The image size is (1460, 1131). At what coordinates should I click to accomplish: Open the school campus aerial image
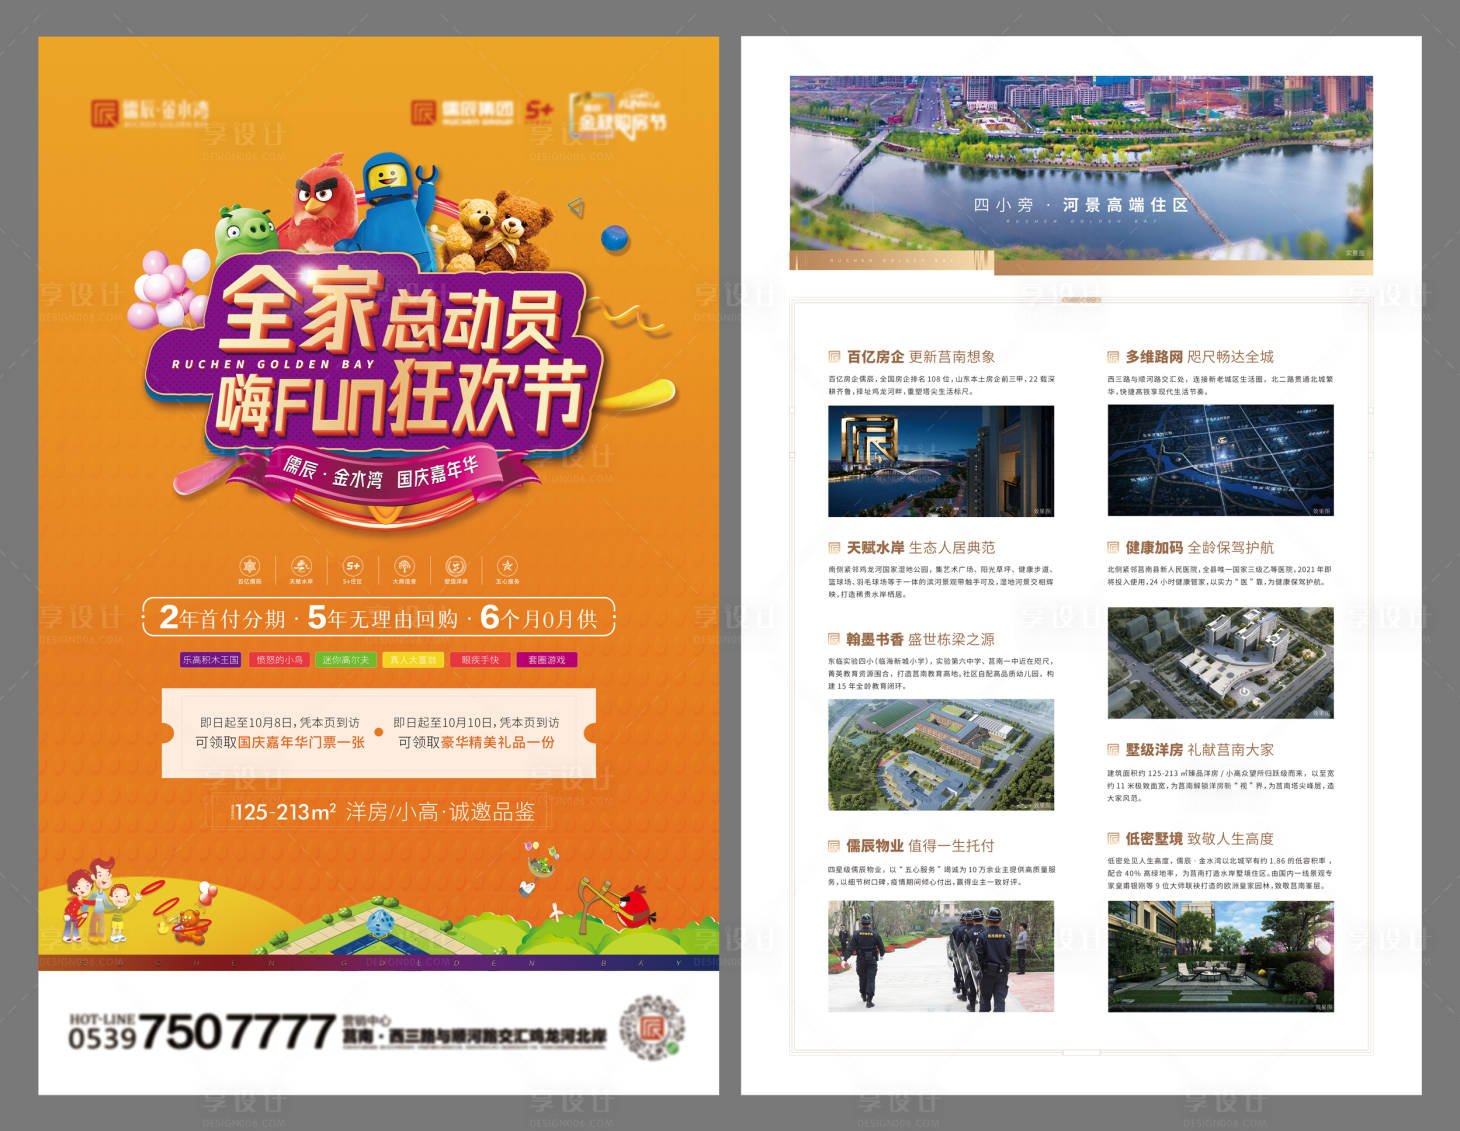coord(941,755)
